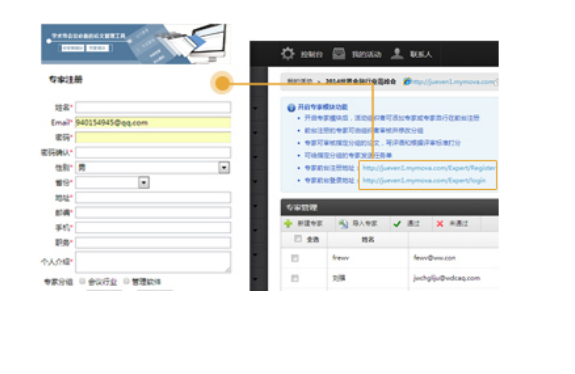Open the Expert/Register URL link
This screenshot has width=575, height=374.
coord(429,168)
